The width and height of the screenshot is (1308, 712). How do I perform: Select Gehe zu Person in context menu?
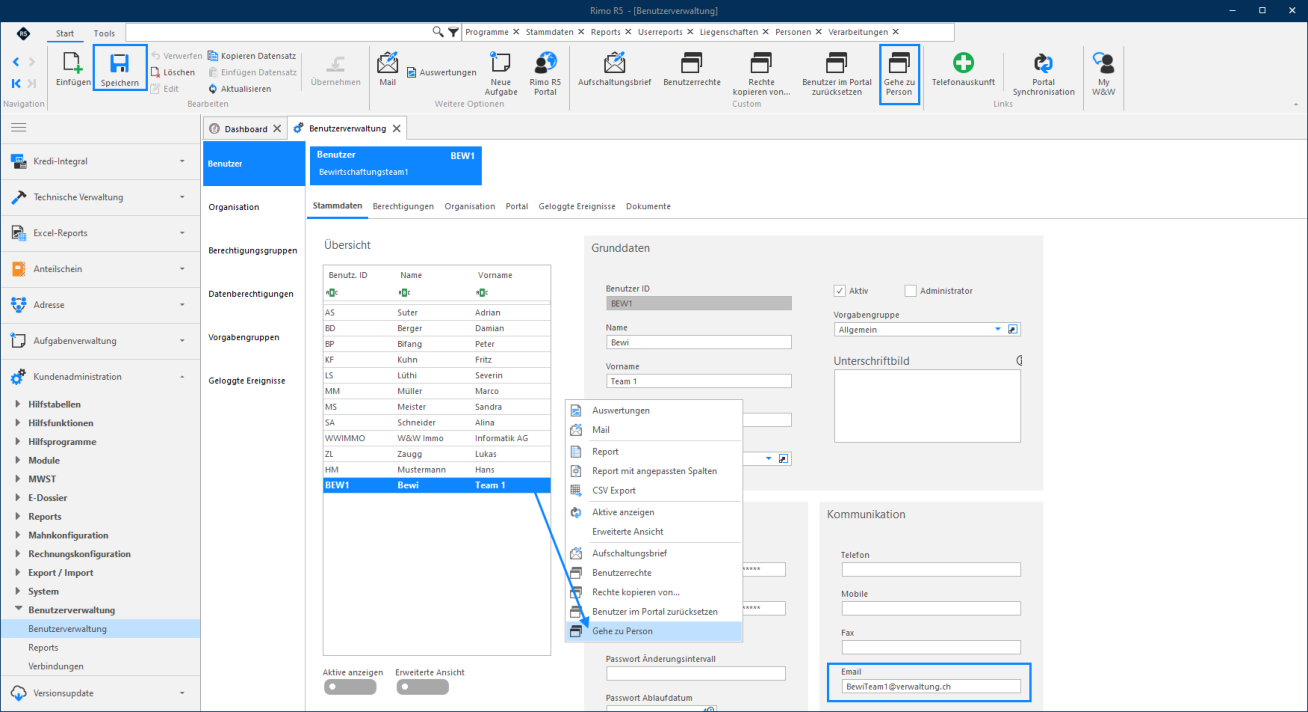[x=654, y=632]
